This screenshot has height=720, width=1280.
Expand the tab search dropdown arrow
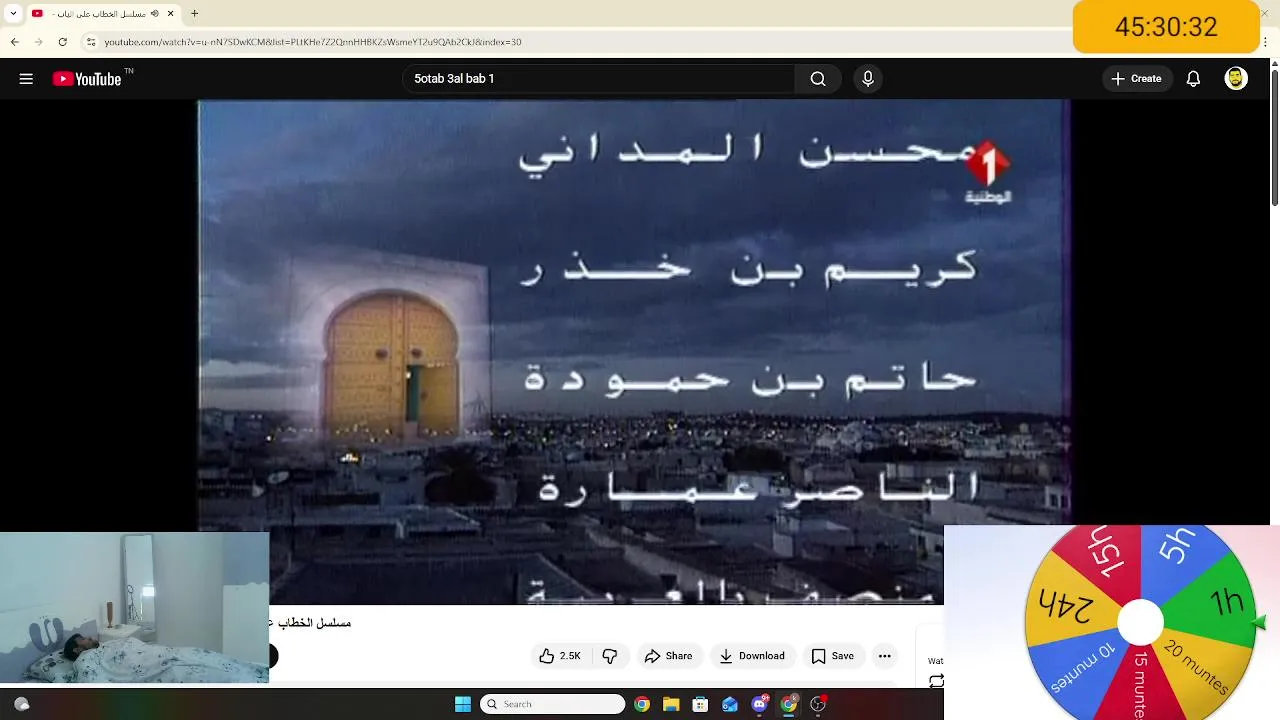click(13, 14)
